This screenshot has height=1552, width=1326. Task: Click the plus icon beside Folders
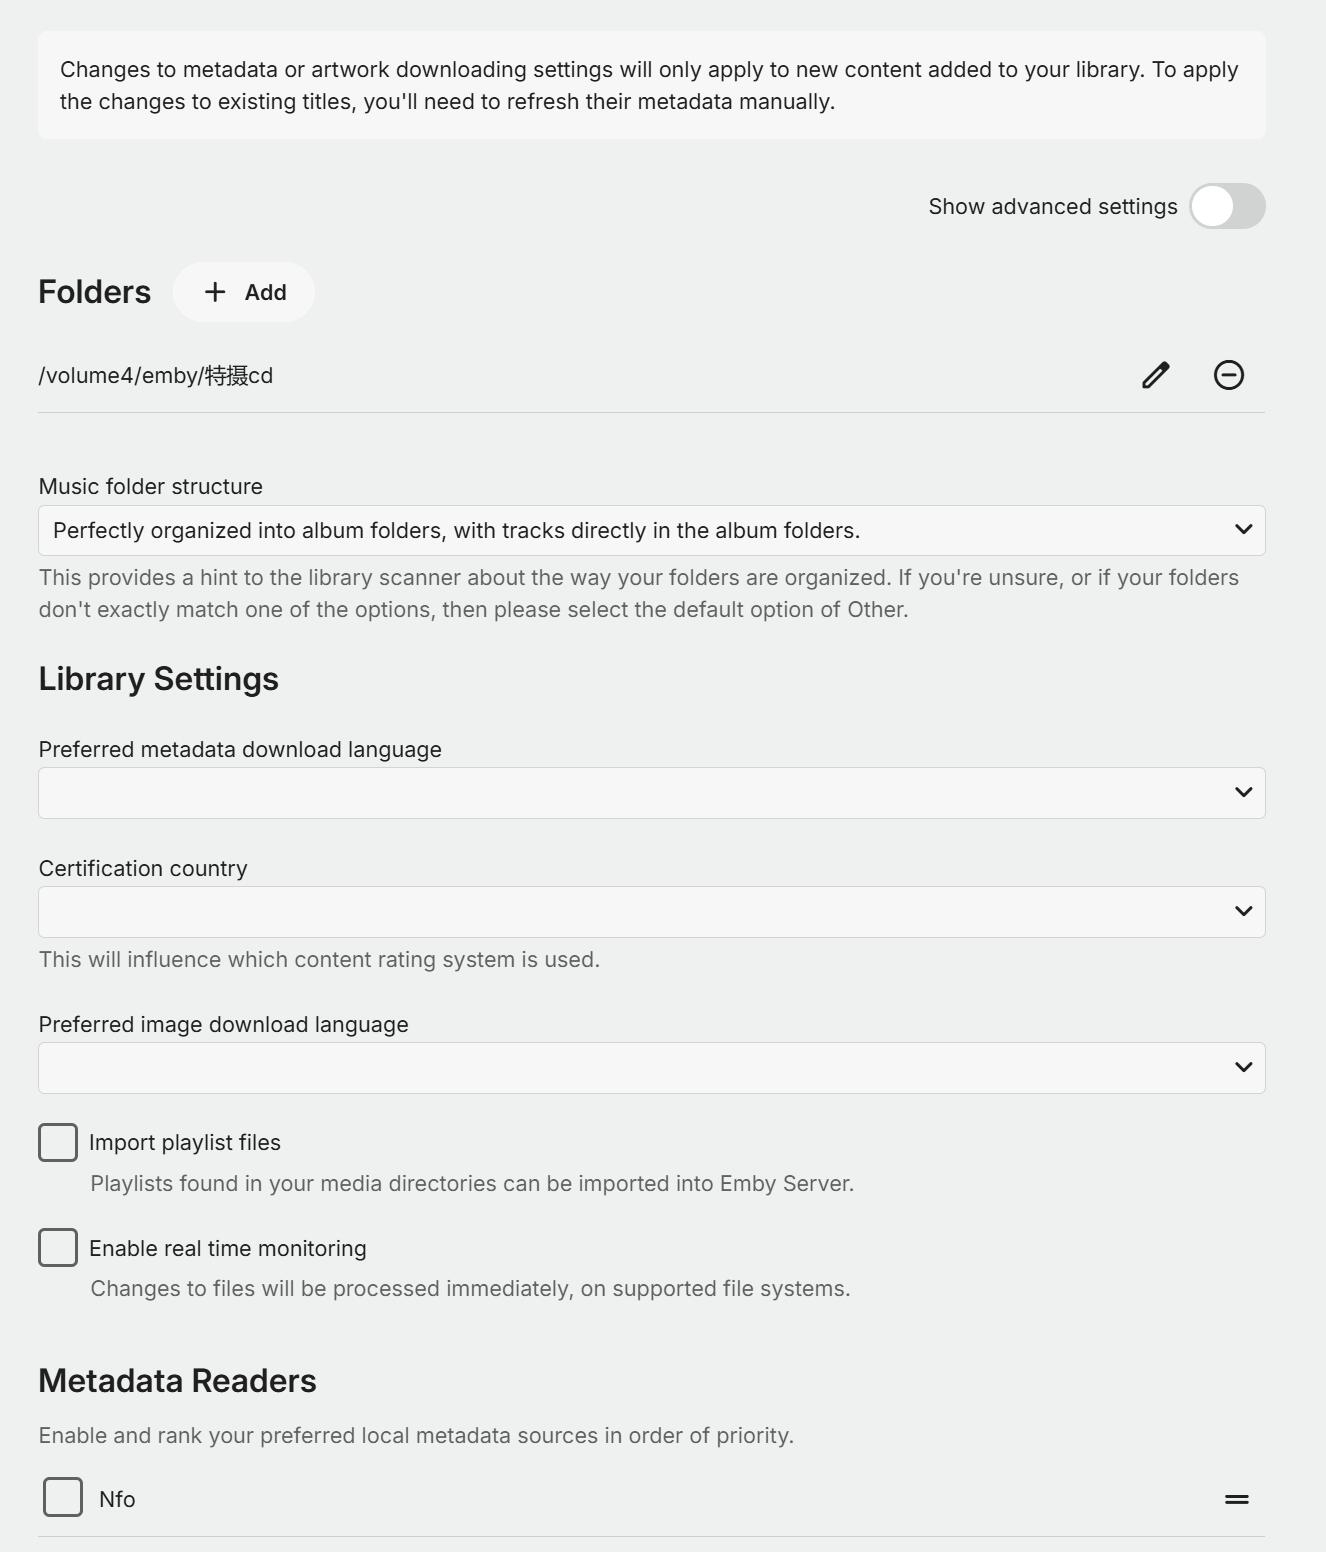pos(215,292)
